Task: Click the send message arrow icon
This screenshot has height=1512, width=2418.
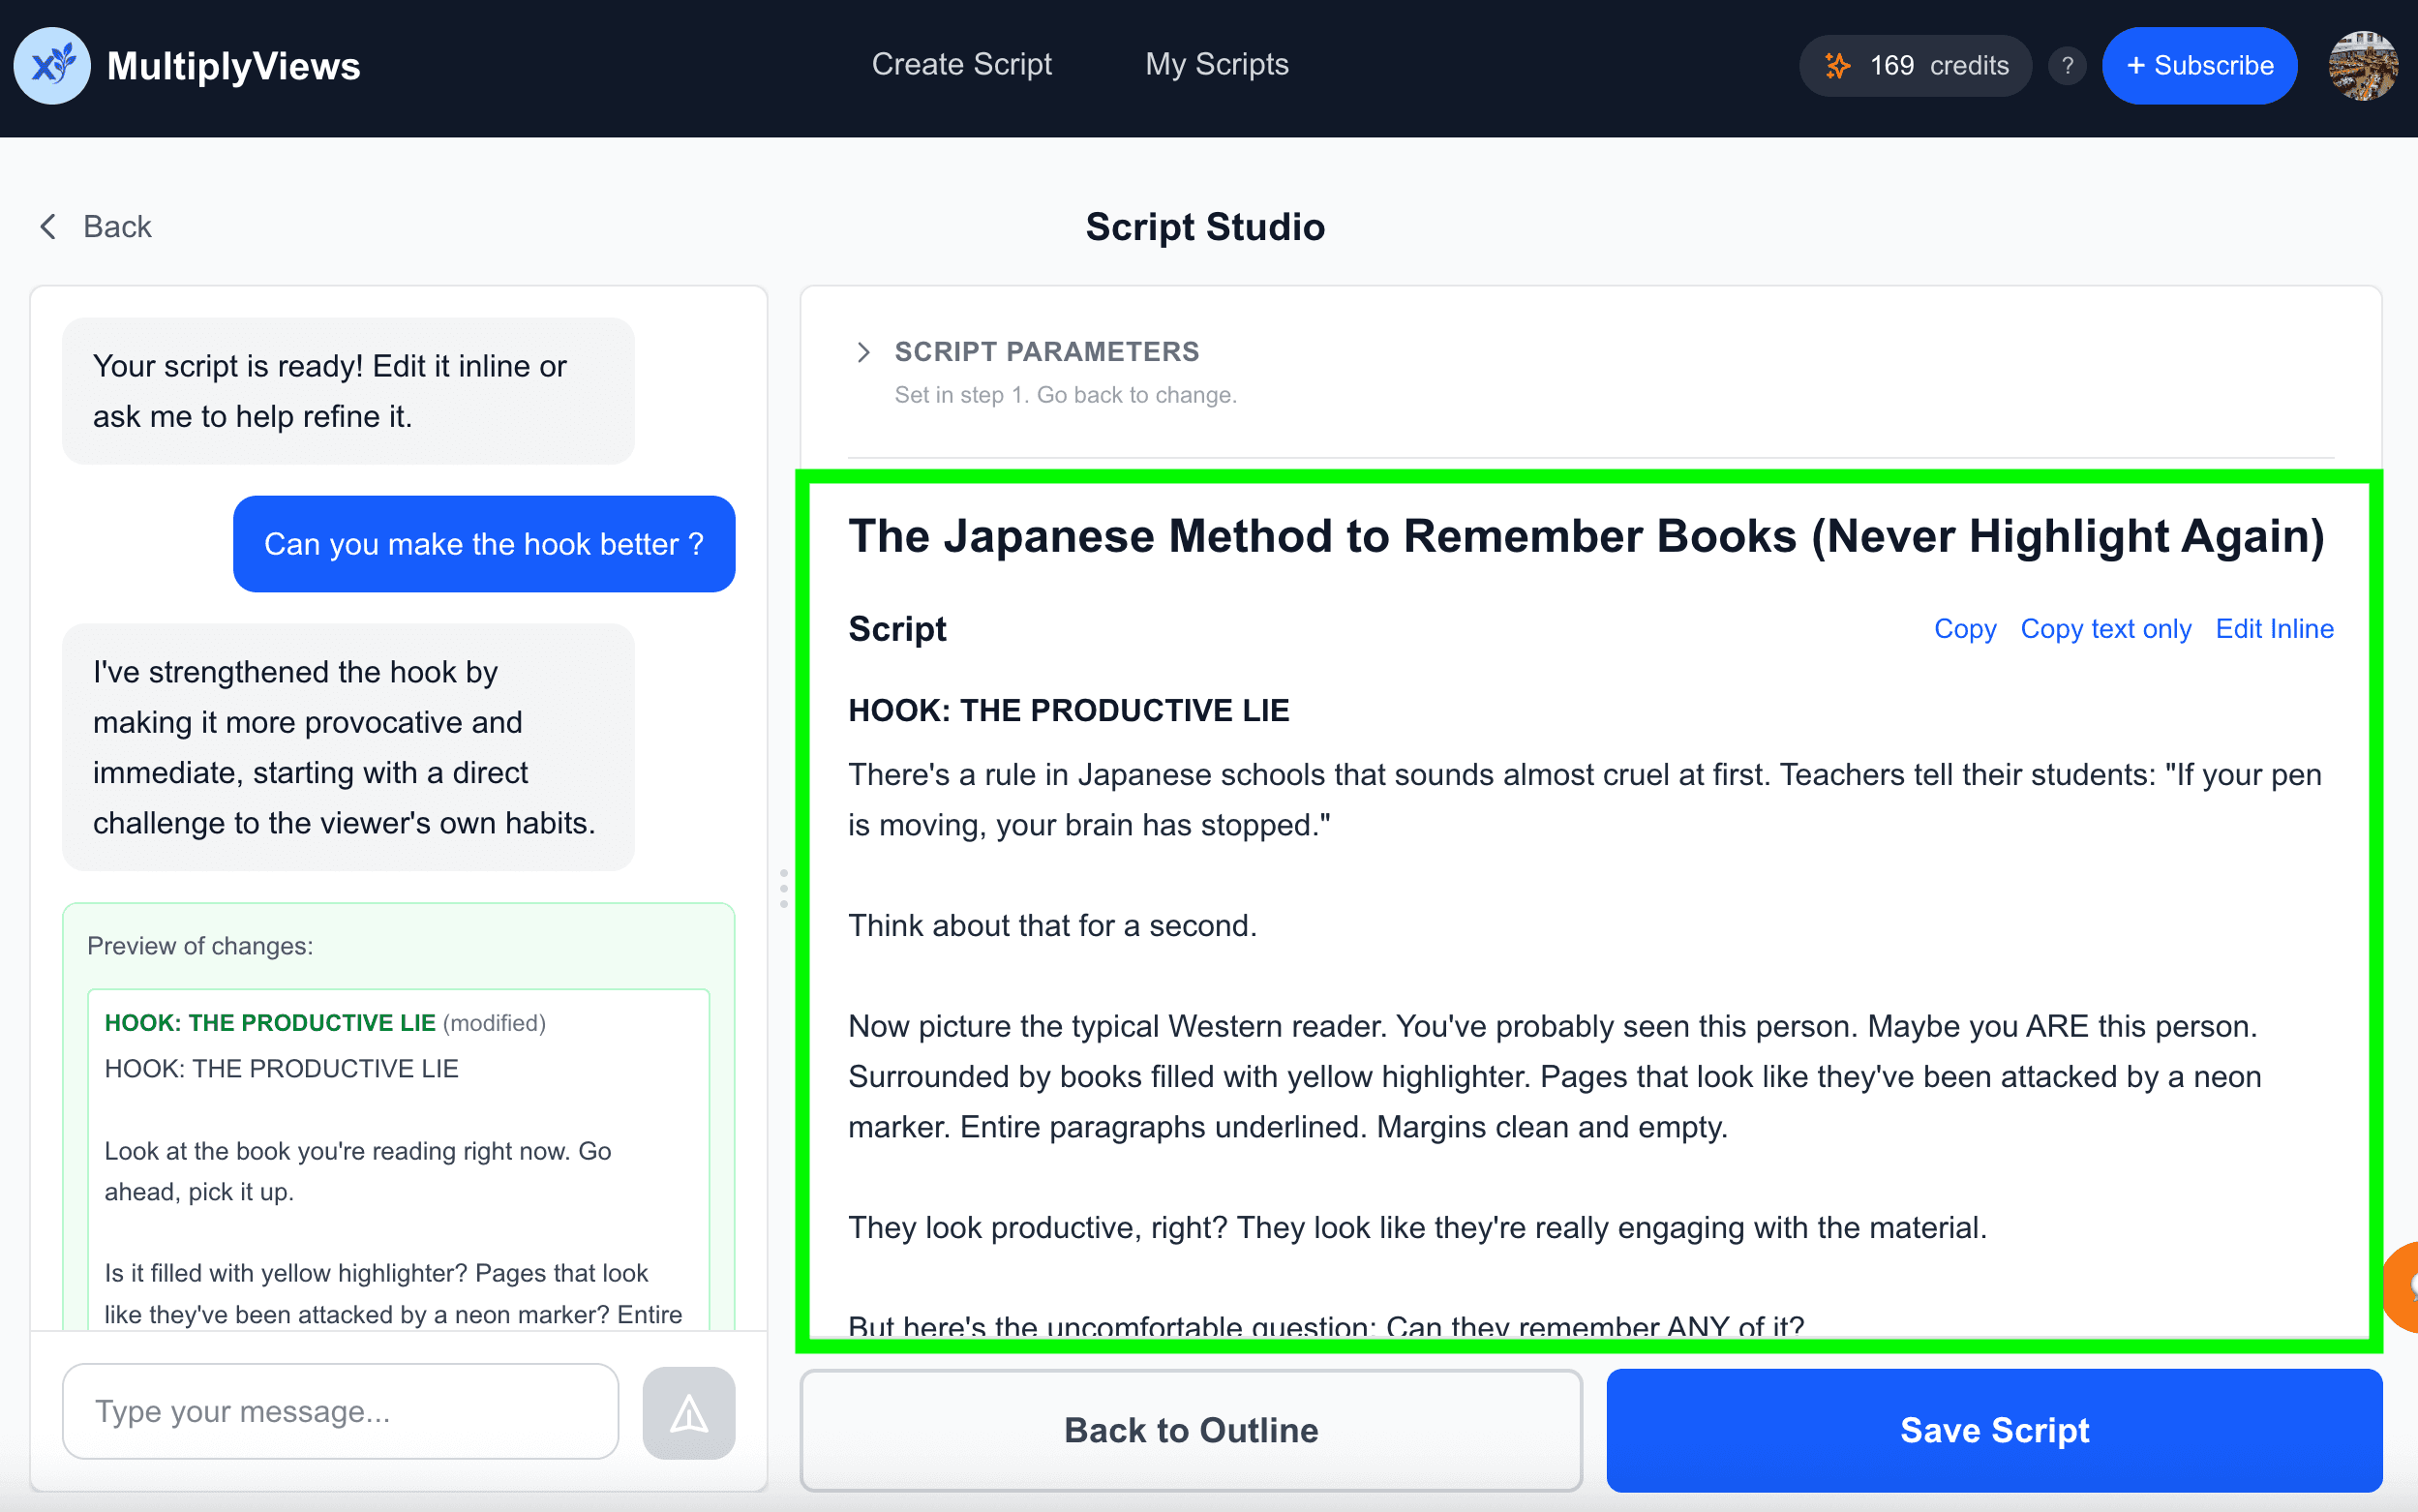Action: (x=688, y=1412)
